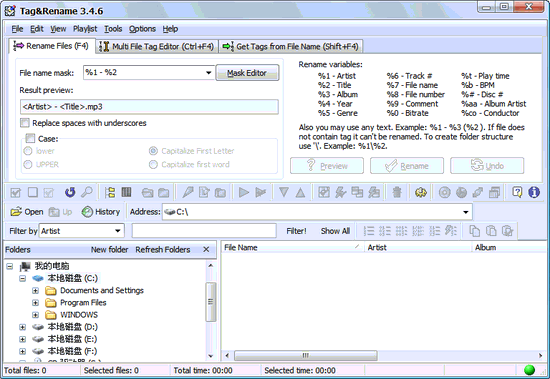Open the Playlist menu
This screenshot has height=379, width=550.
tap(85, 29)
